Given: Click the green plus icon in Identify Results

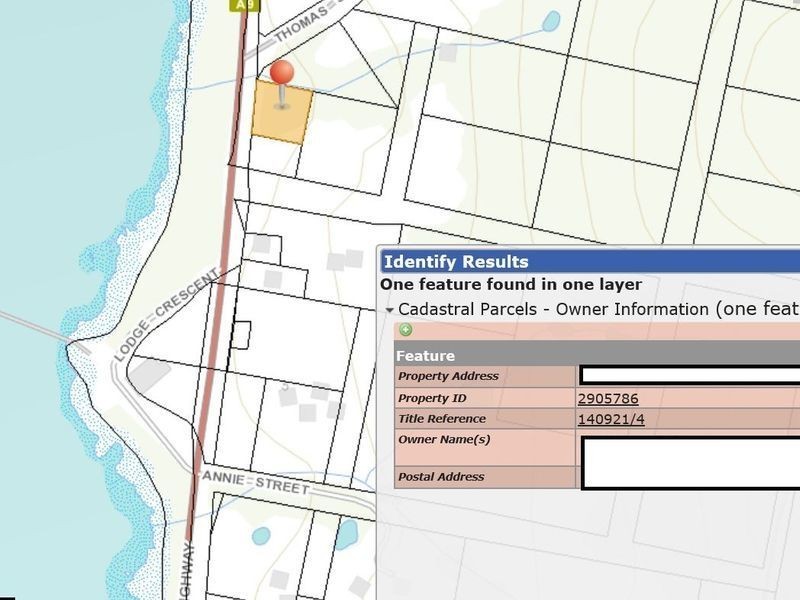Looking at the screenshot, I should [x=406, y=330].
